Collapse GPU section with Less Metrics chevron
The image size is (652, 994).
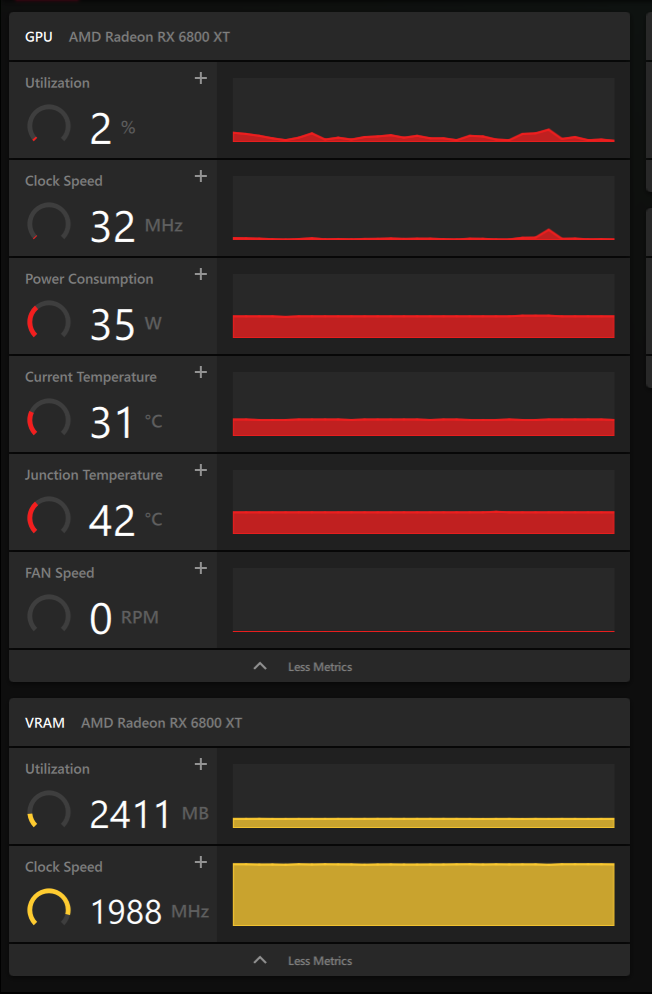260,666
